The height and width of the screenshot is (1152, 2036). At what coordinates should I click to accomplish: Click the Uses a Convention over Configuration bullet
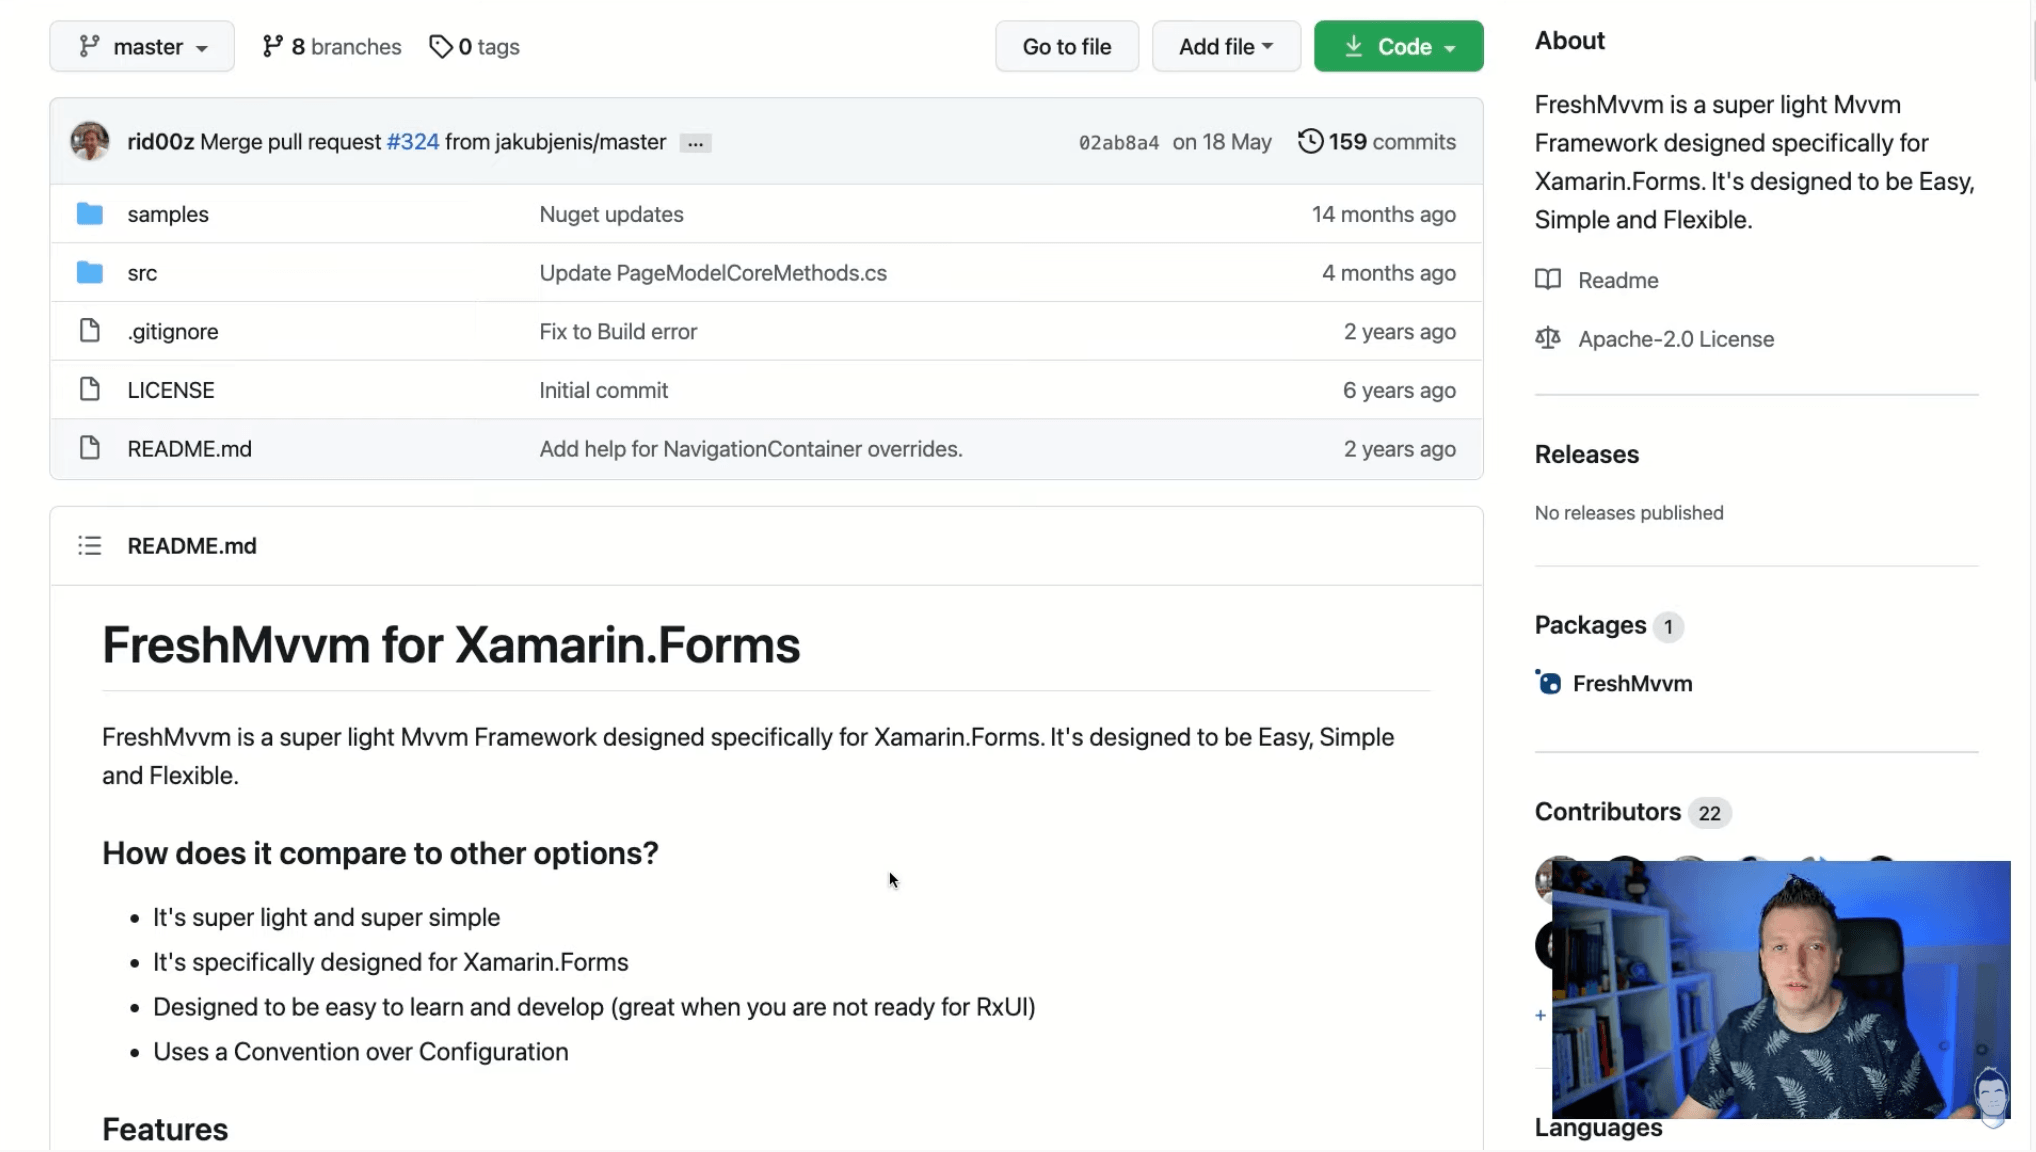pyautogui.click(x=361, y=1052)
